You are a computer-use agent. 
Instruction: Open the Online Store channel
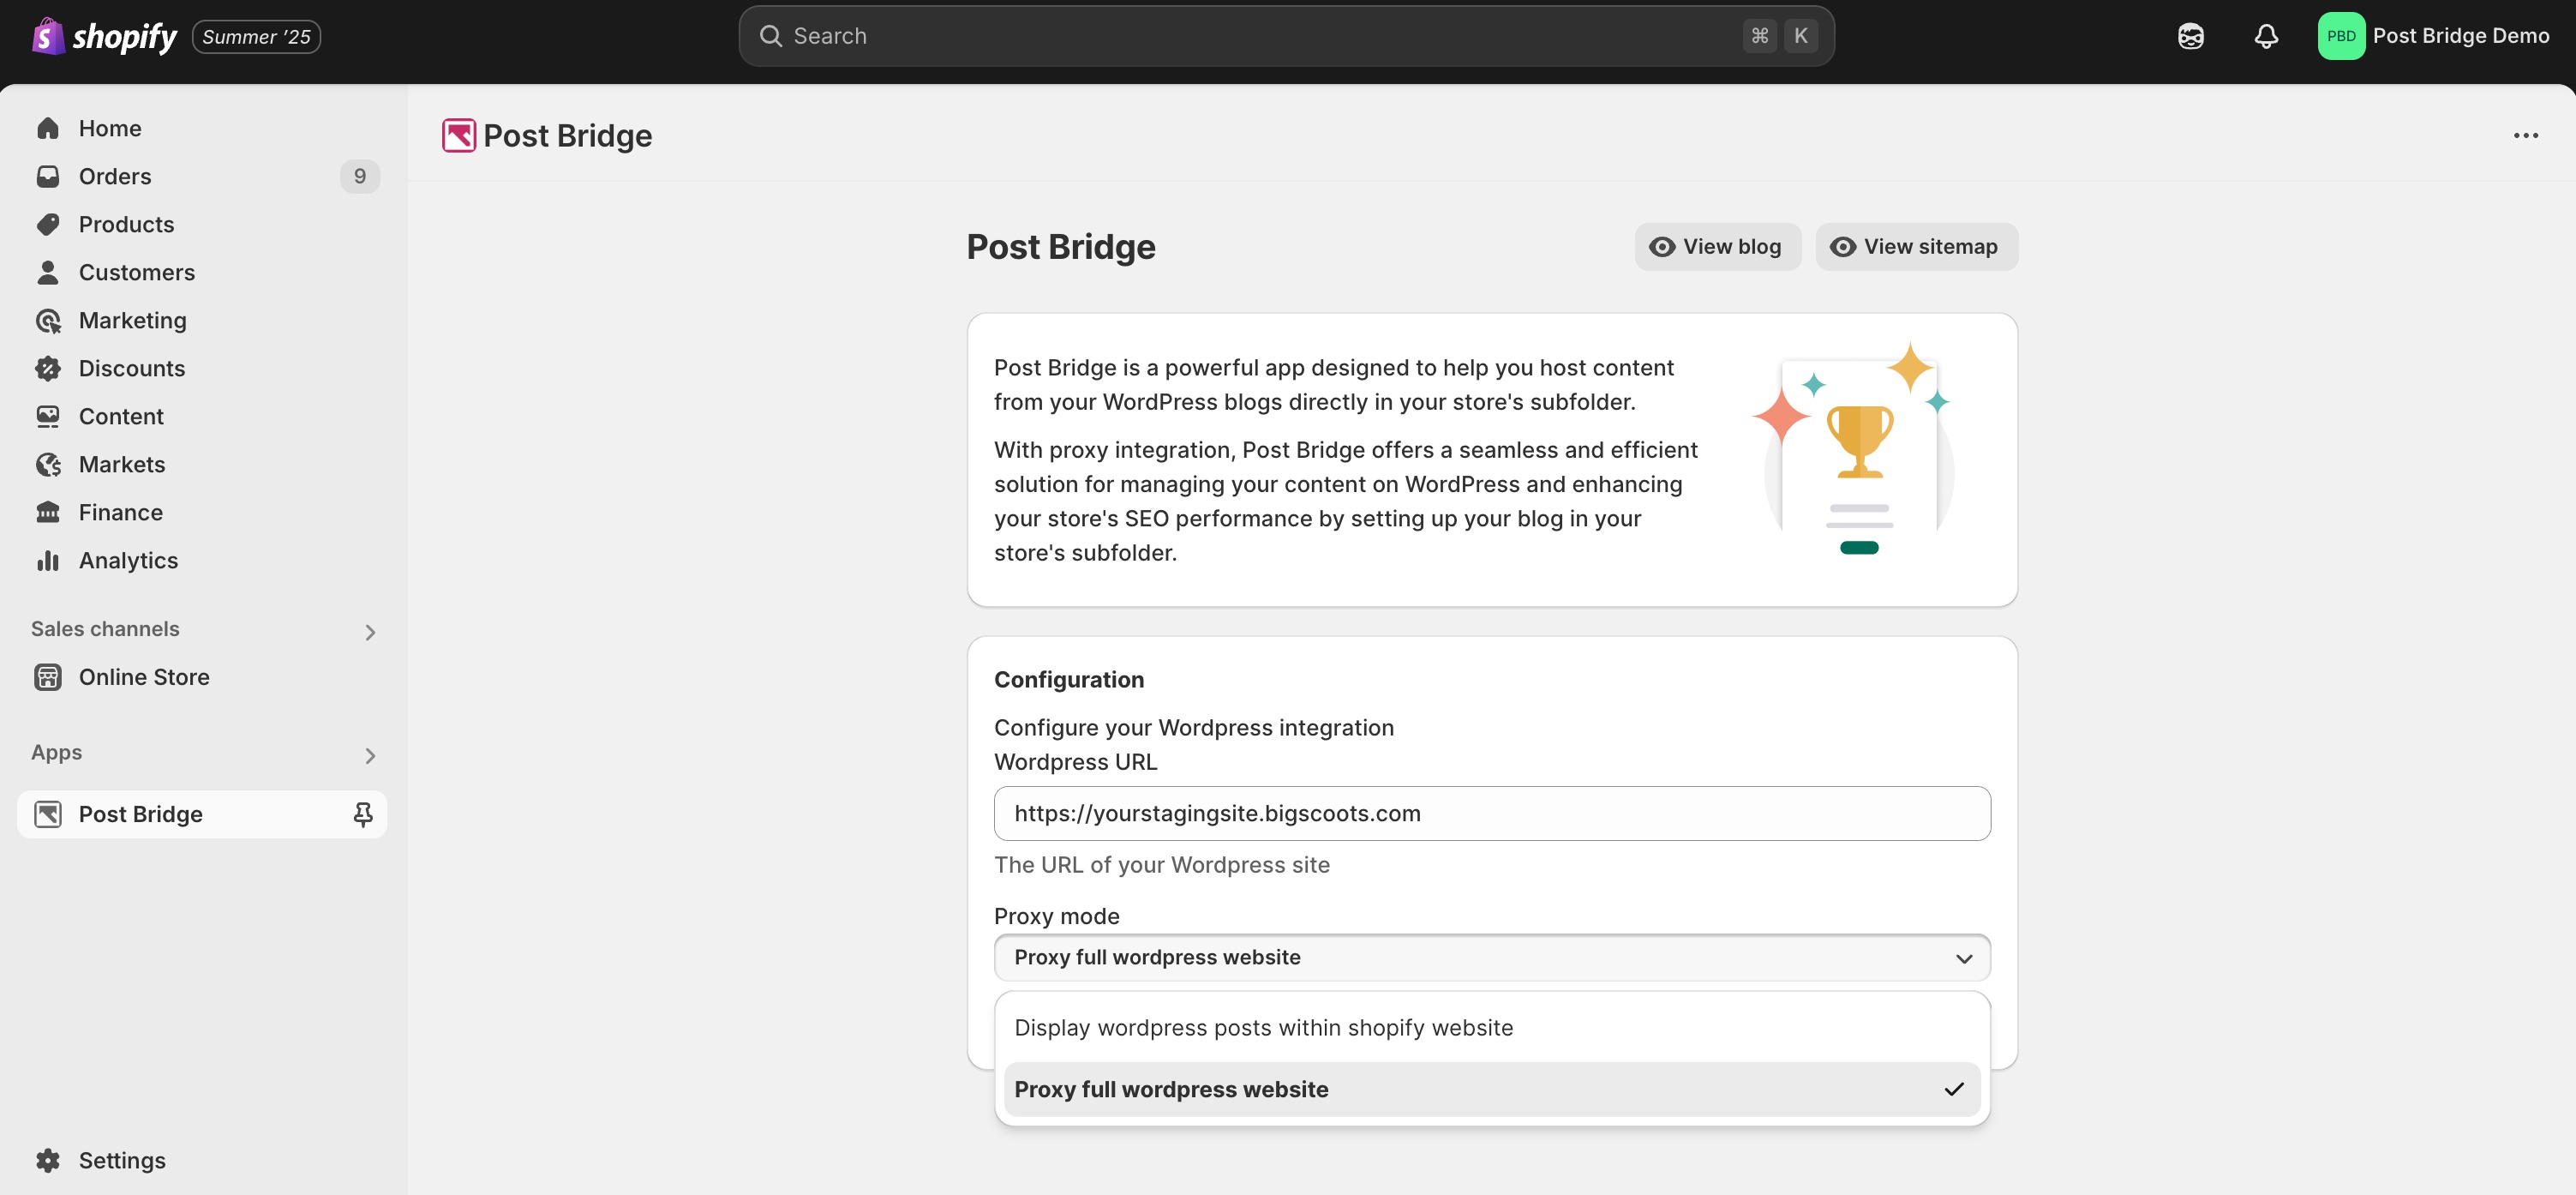(146, 676)
